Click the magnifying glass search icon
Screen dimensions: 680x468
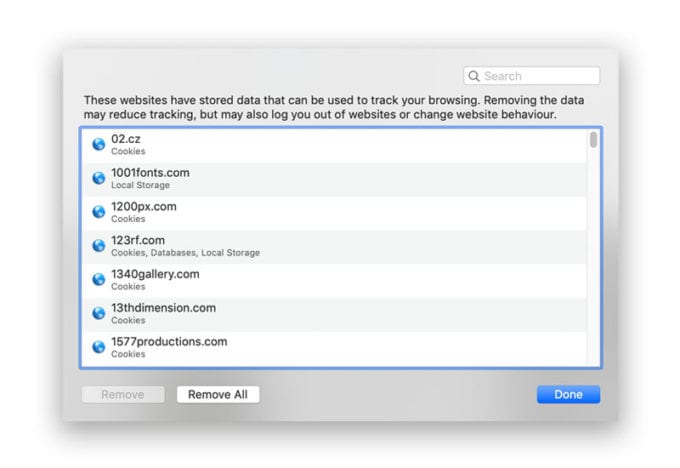click(474, 76)
